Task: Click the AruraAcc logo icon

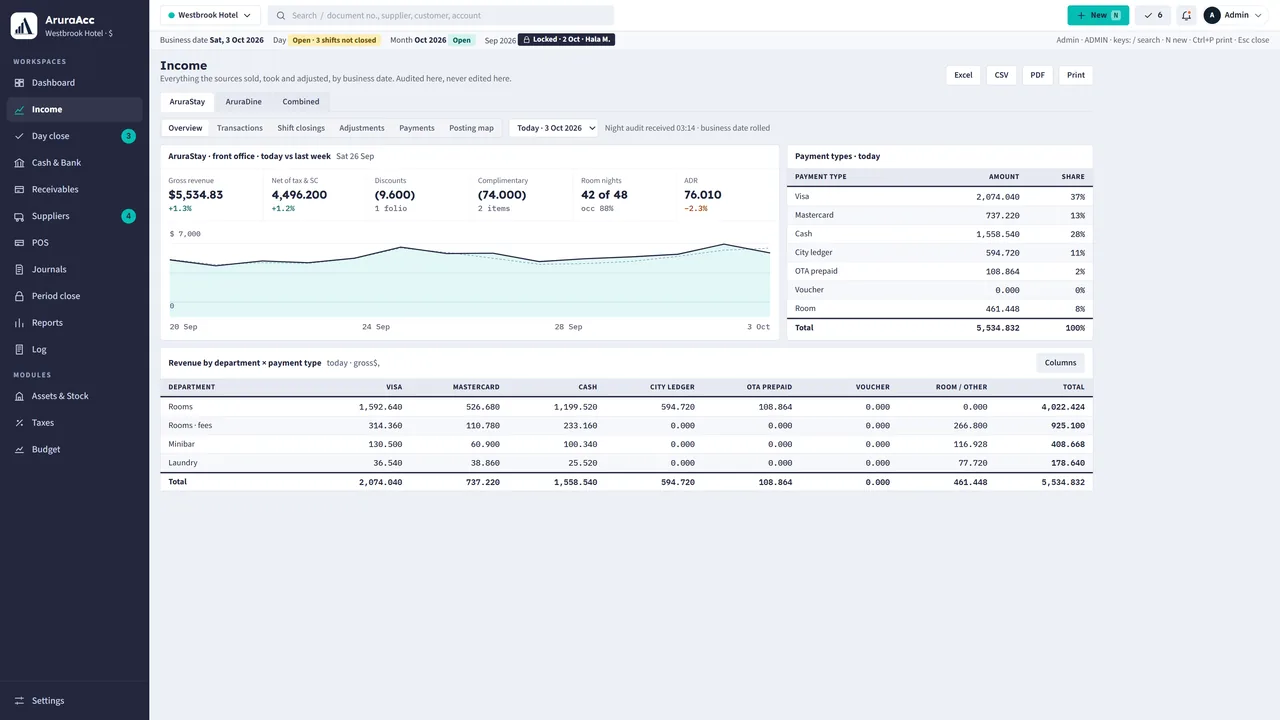Action: (24, 25)
